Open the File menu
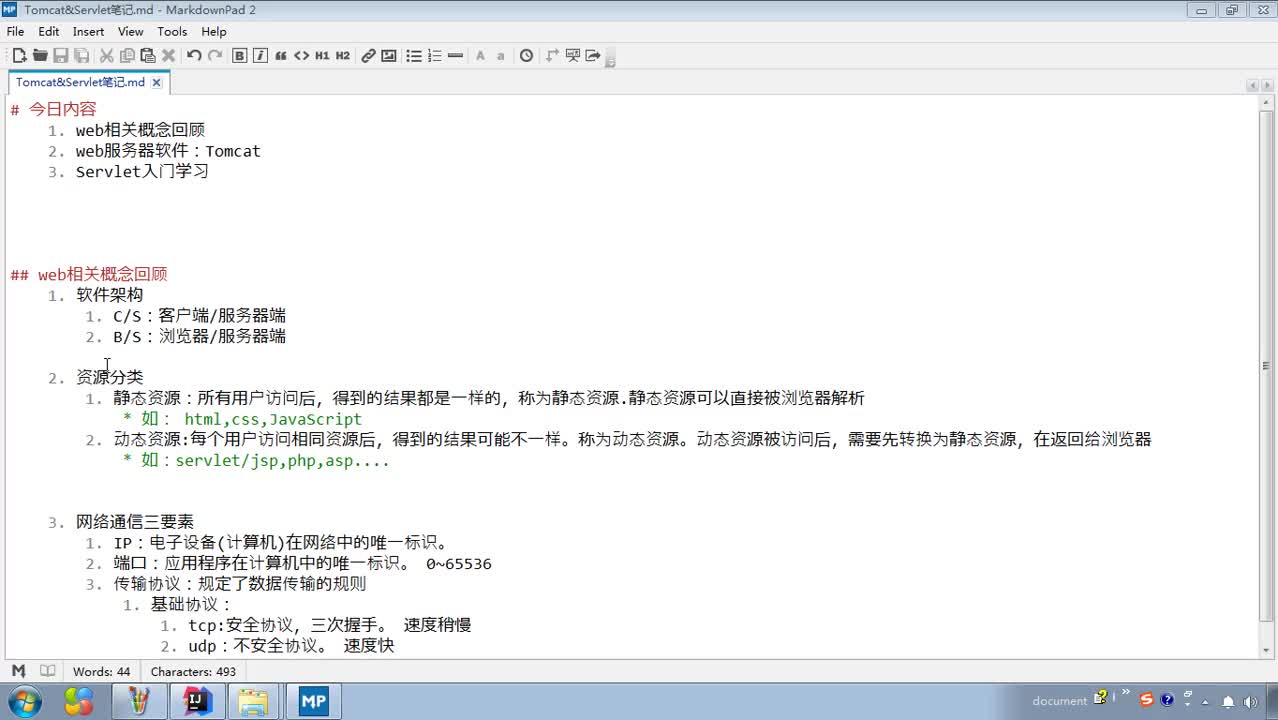 pyautogui.click(x=15, y=31)
